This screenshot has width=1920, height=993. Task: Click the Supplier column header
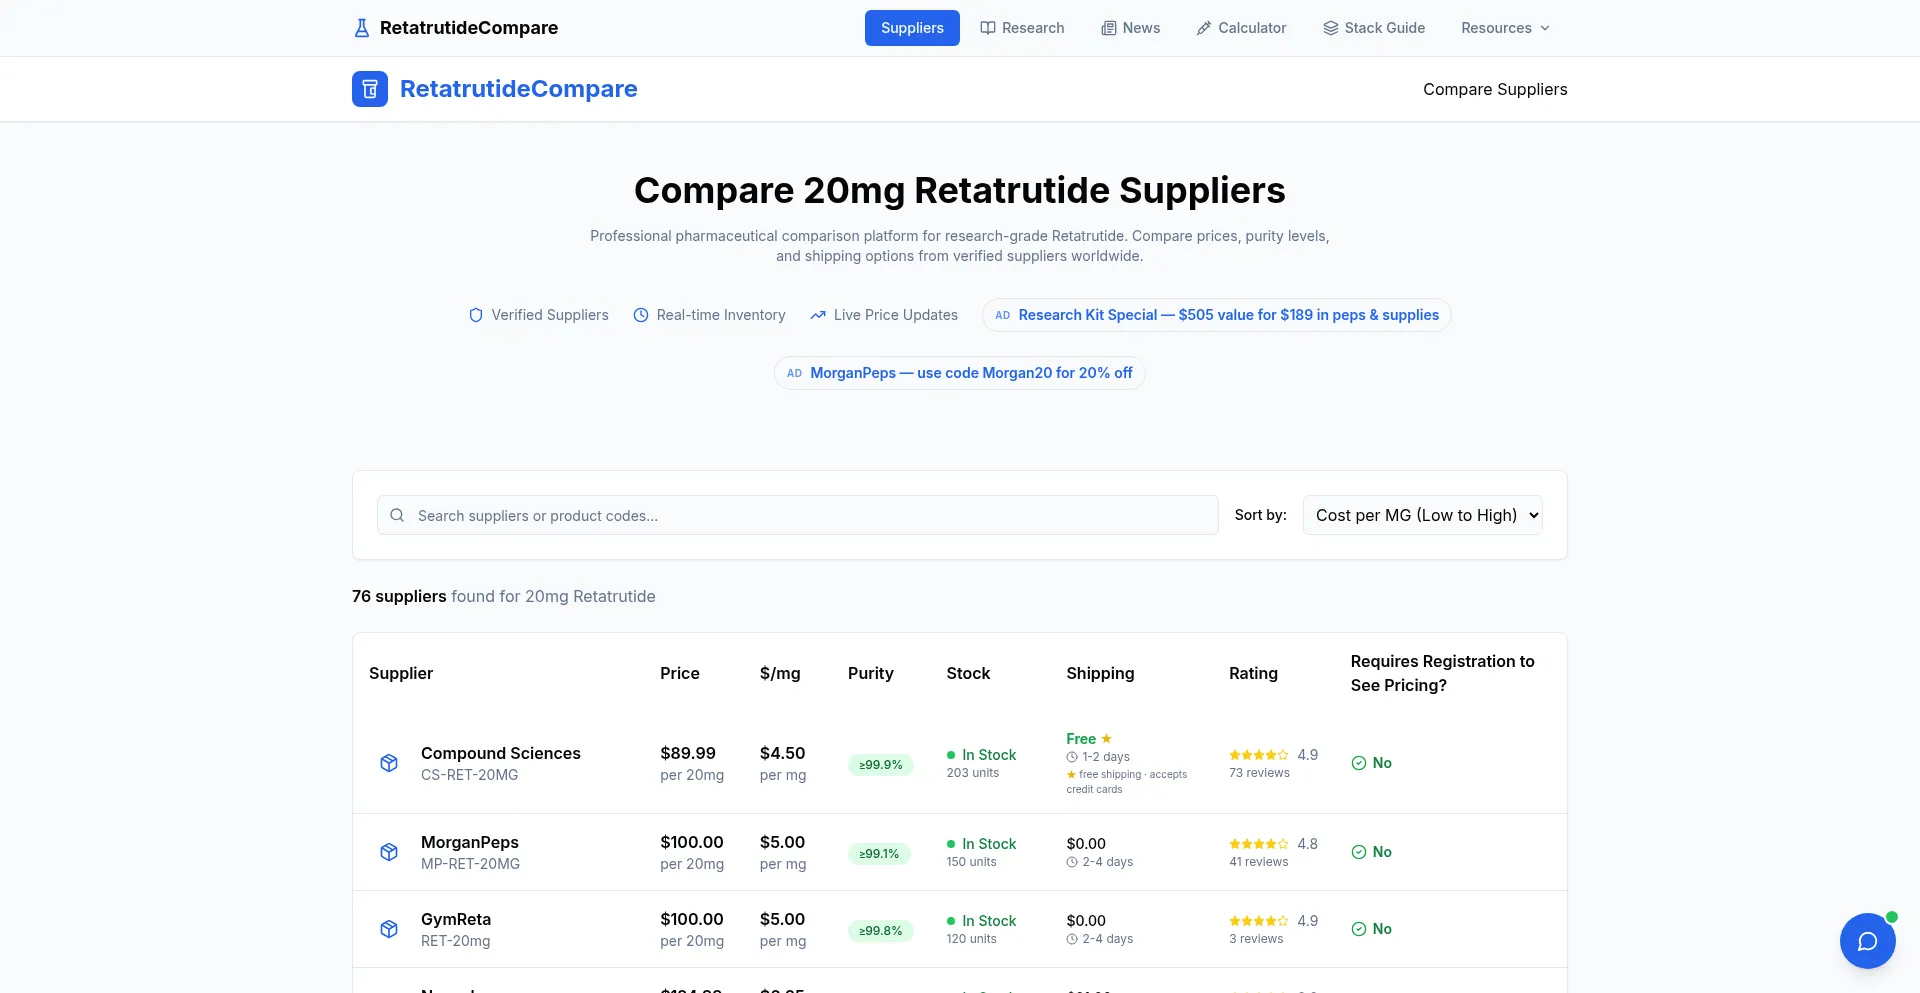(x=401, y=673)
